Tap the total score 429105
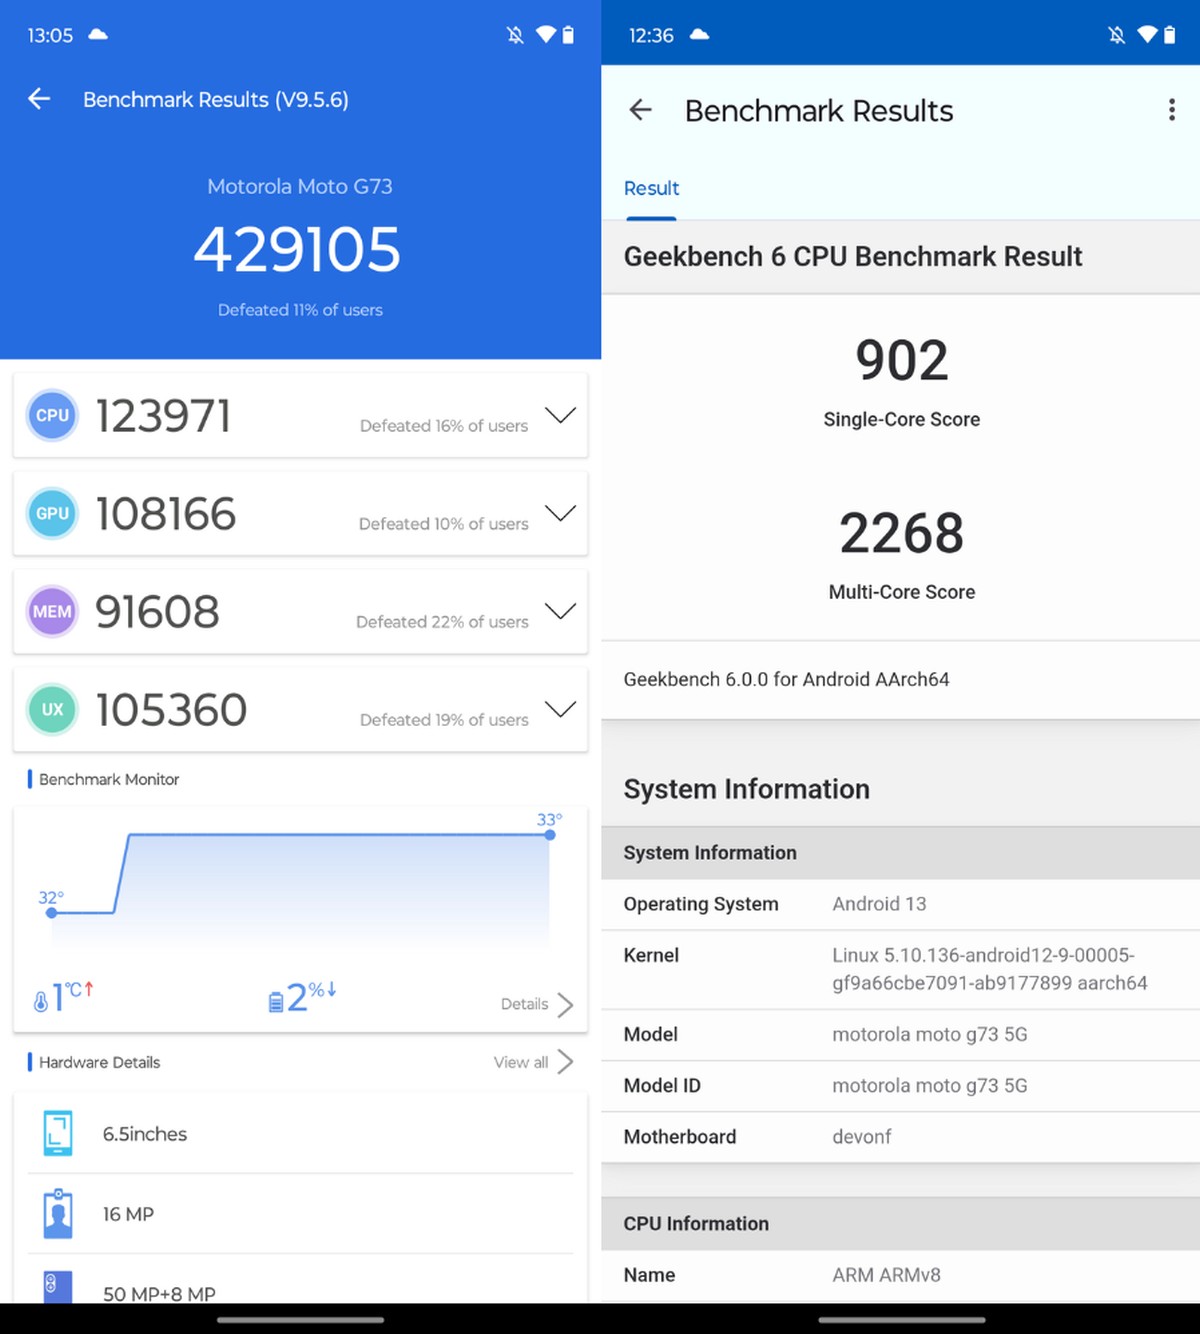The height and width of the screenshot is (1334, 1200). 298,249
